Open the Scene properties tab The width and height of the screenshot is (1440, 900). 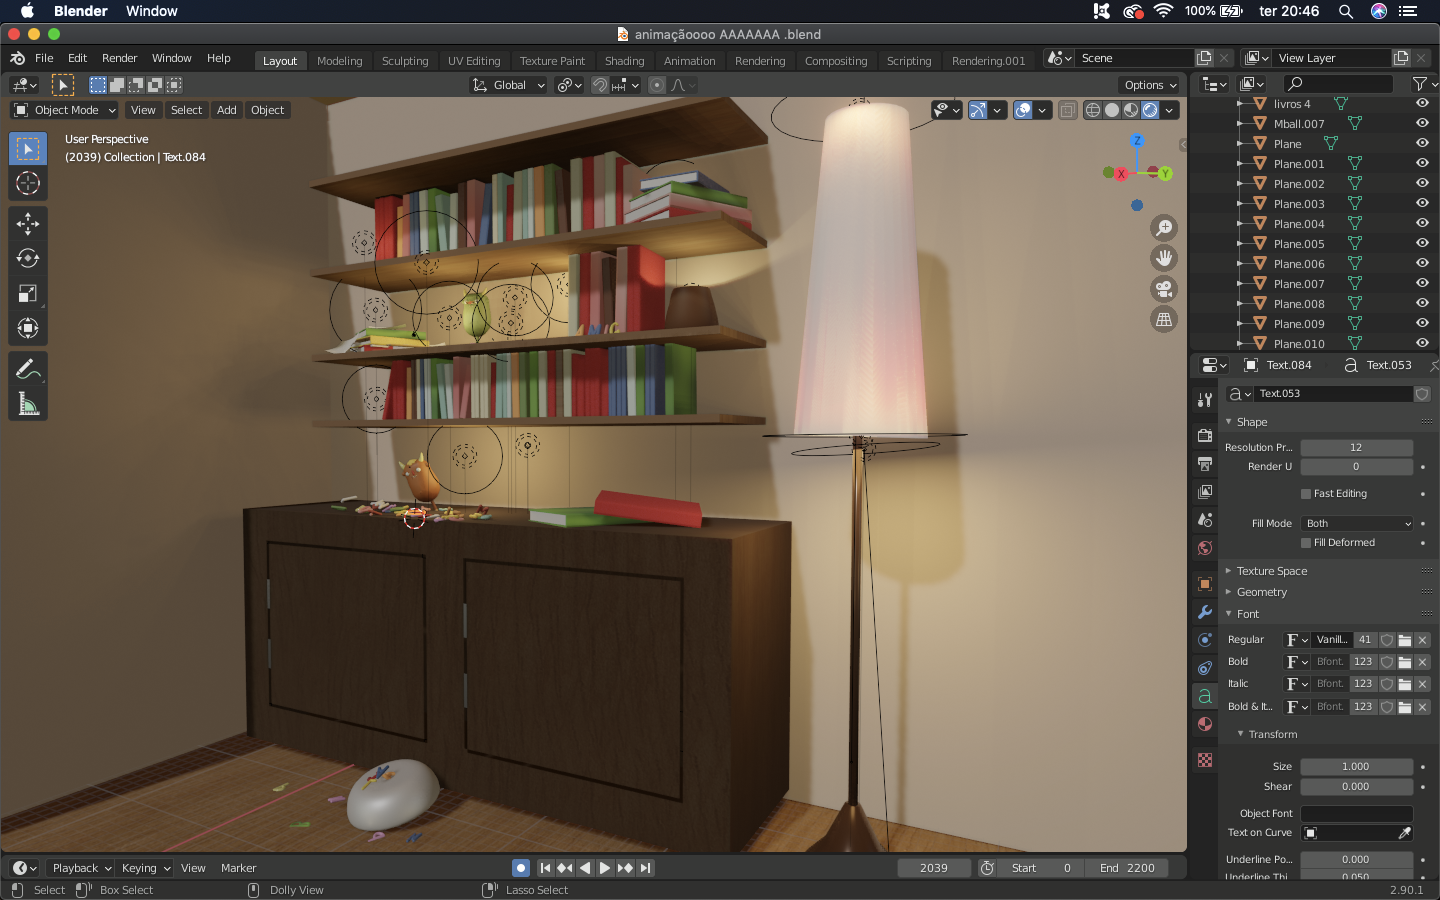(x=1205, y=520)
